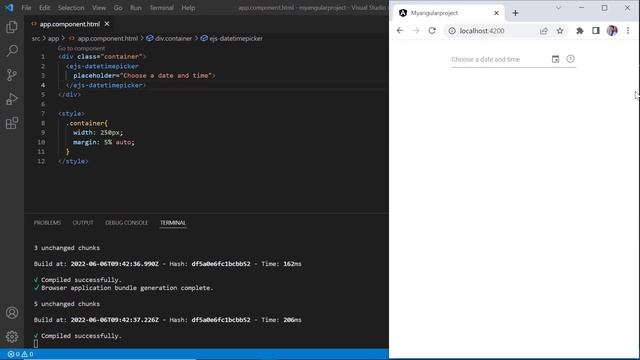This screenshot has height=360, width=640.
Task: View site information icon in address bar
Action: 452,31
